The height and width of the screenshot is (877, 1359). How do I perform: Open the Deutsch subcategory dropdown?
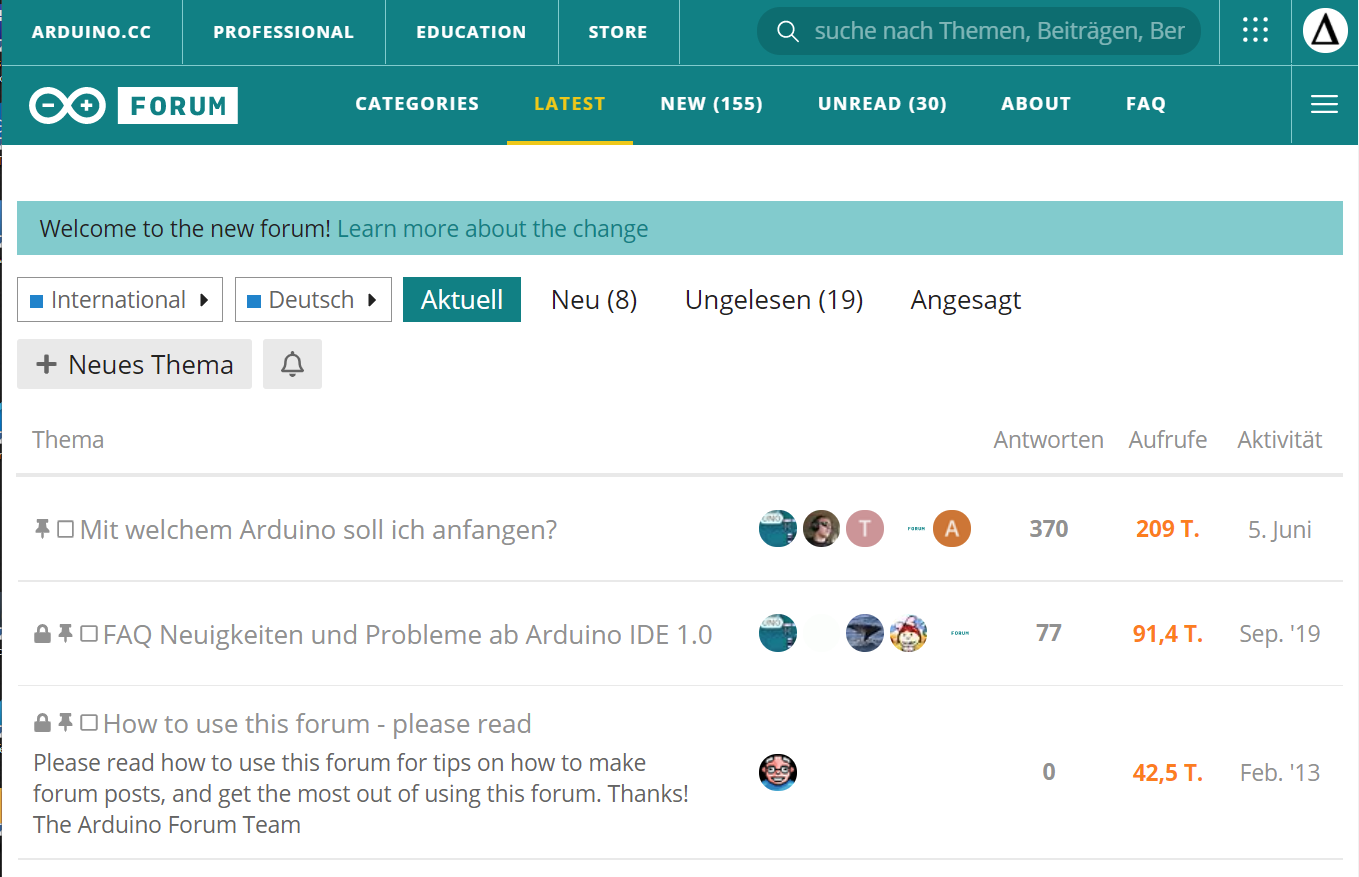(x=312, y=300)
